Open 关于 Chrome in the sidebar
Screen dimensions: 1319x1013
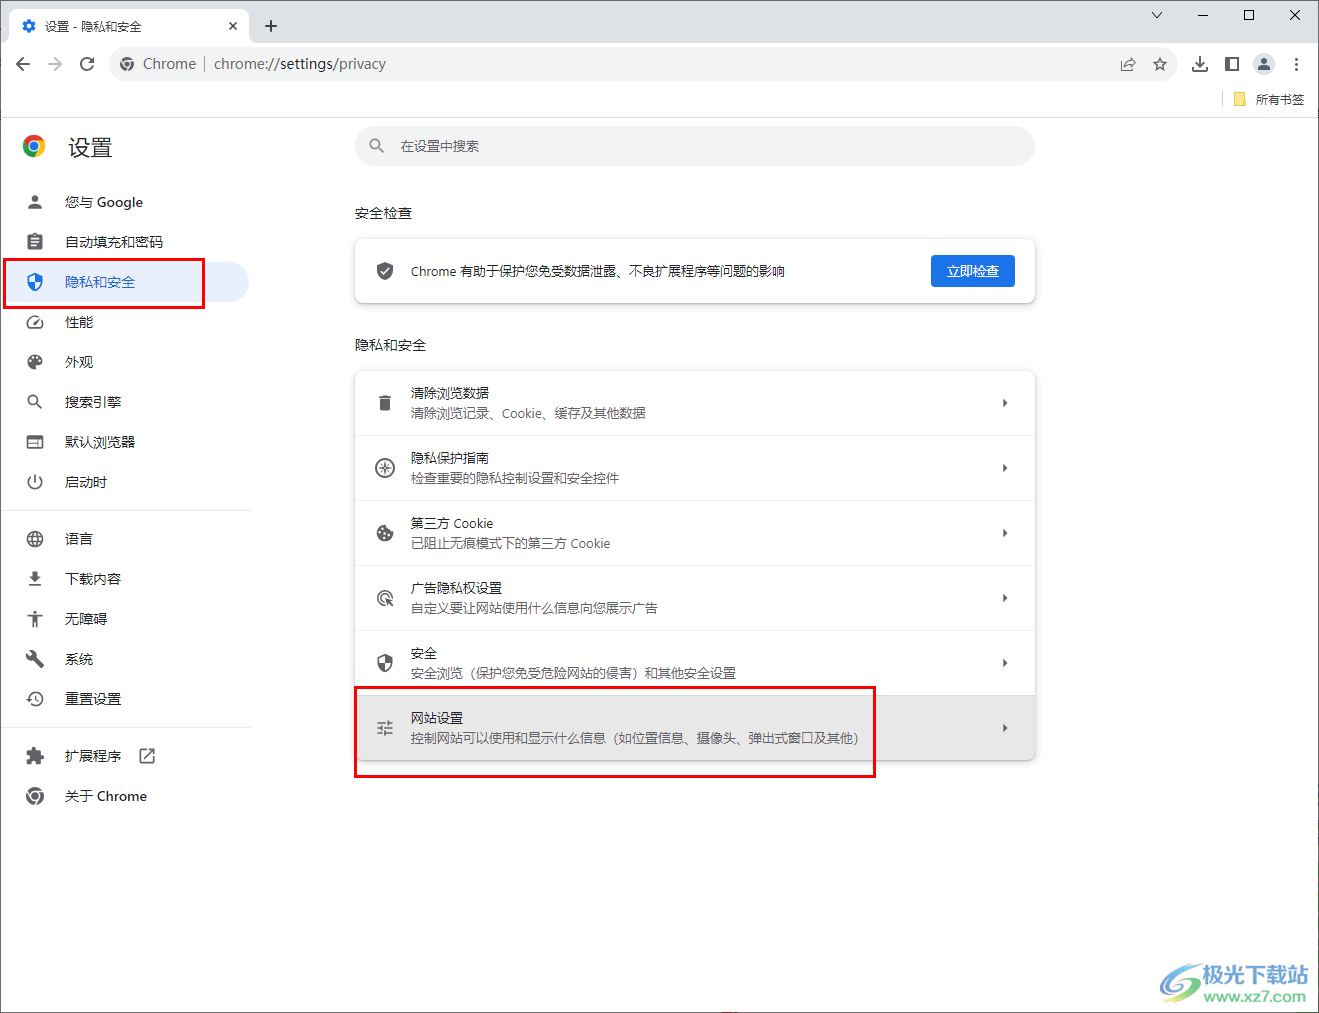click(x=126, y=796)
